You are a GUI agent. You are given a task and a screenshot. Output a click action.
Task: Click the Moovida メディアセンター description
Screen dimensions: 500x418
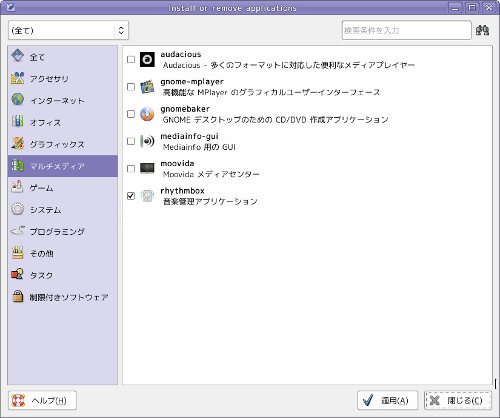click(x=211, y=174)
